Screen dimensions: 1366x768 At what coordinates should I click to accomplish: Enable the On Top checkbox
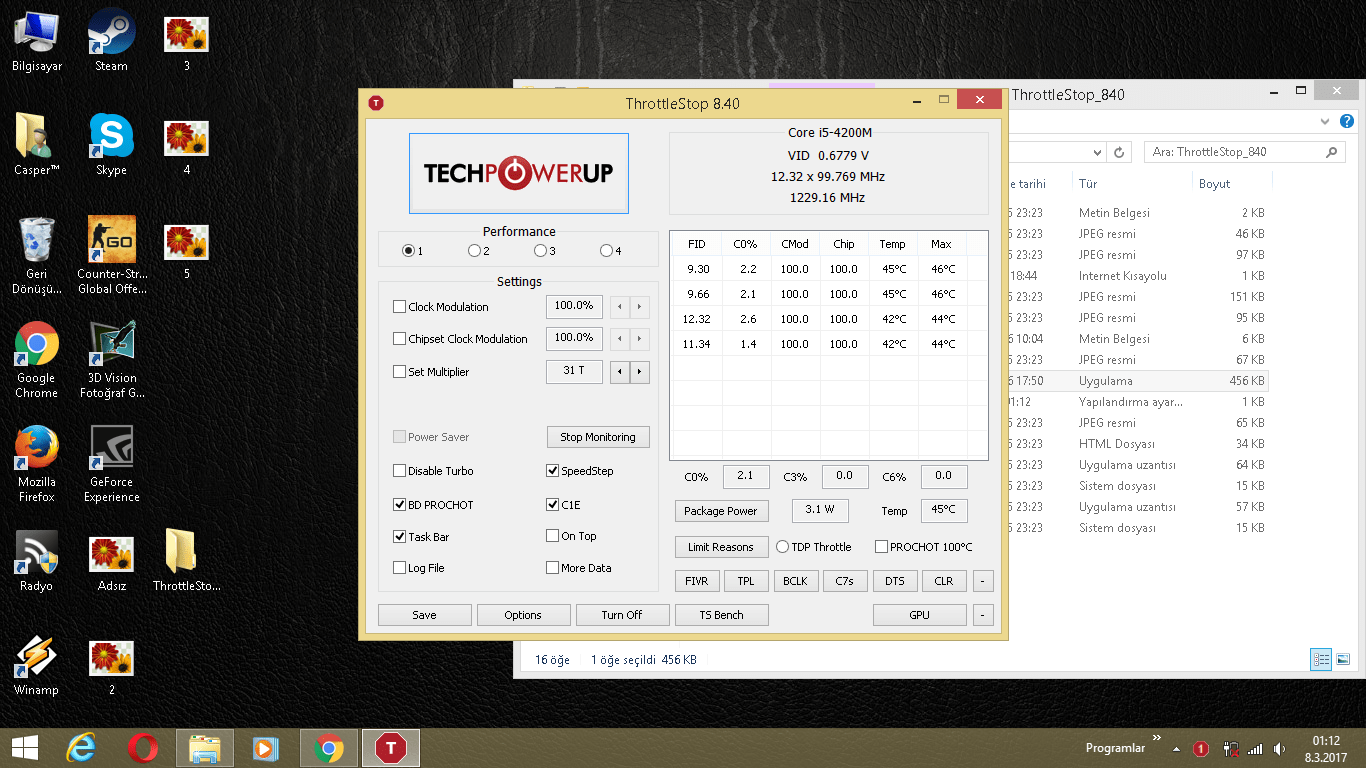553,536
